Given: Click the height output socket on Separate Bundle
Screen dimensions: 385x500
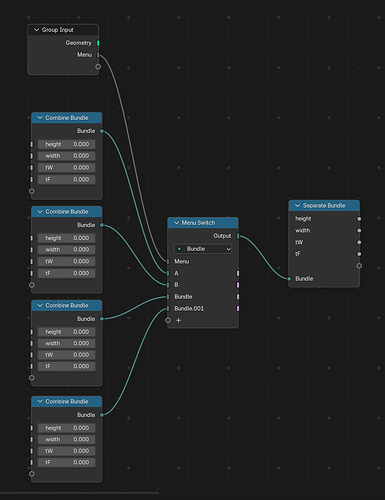Looking at the screenshot, I should [x=359, y=219].
